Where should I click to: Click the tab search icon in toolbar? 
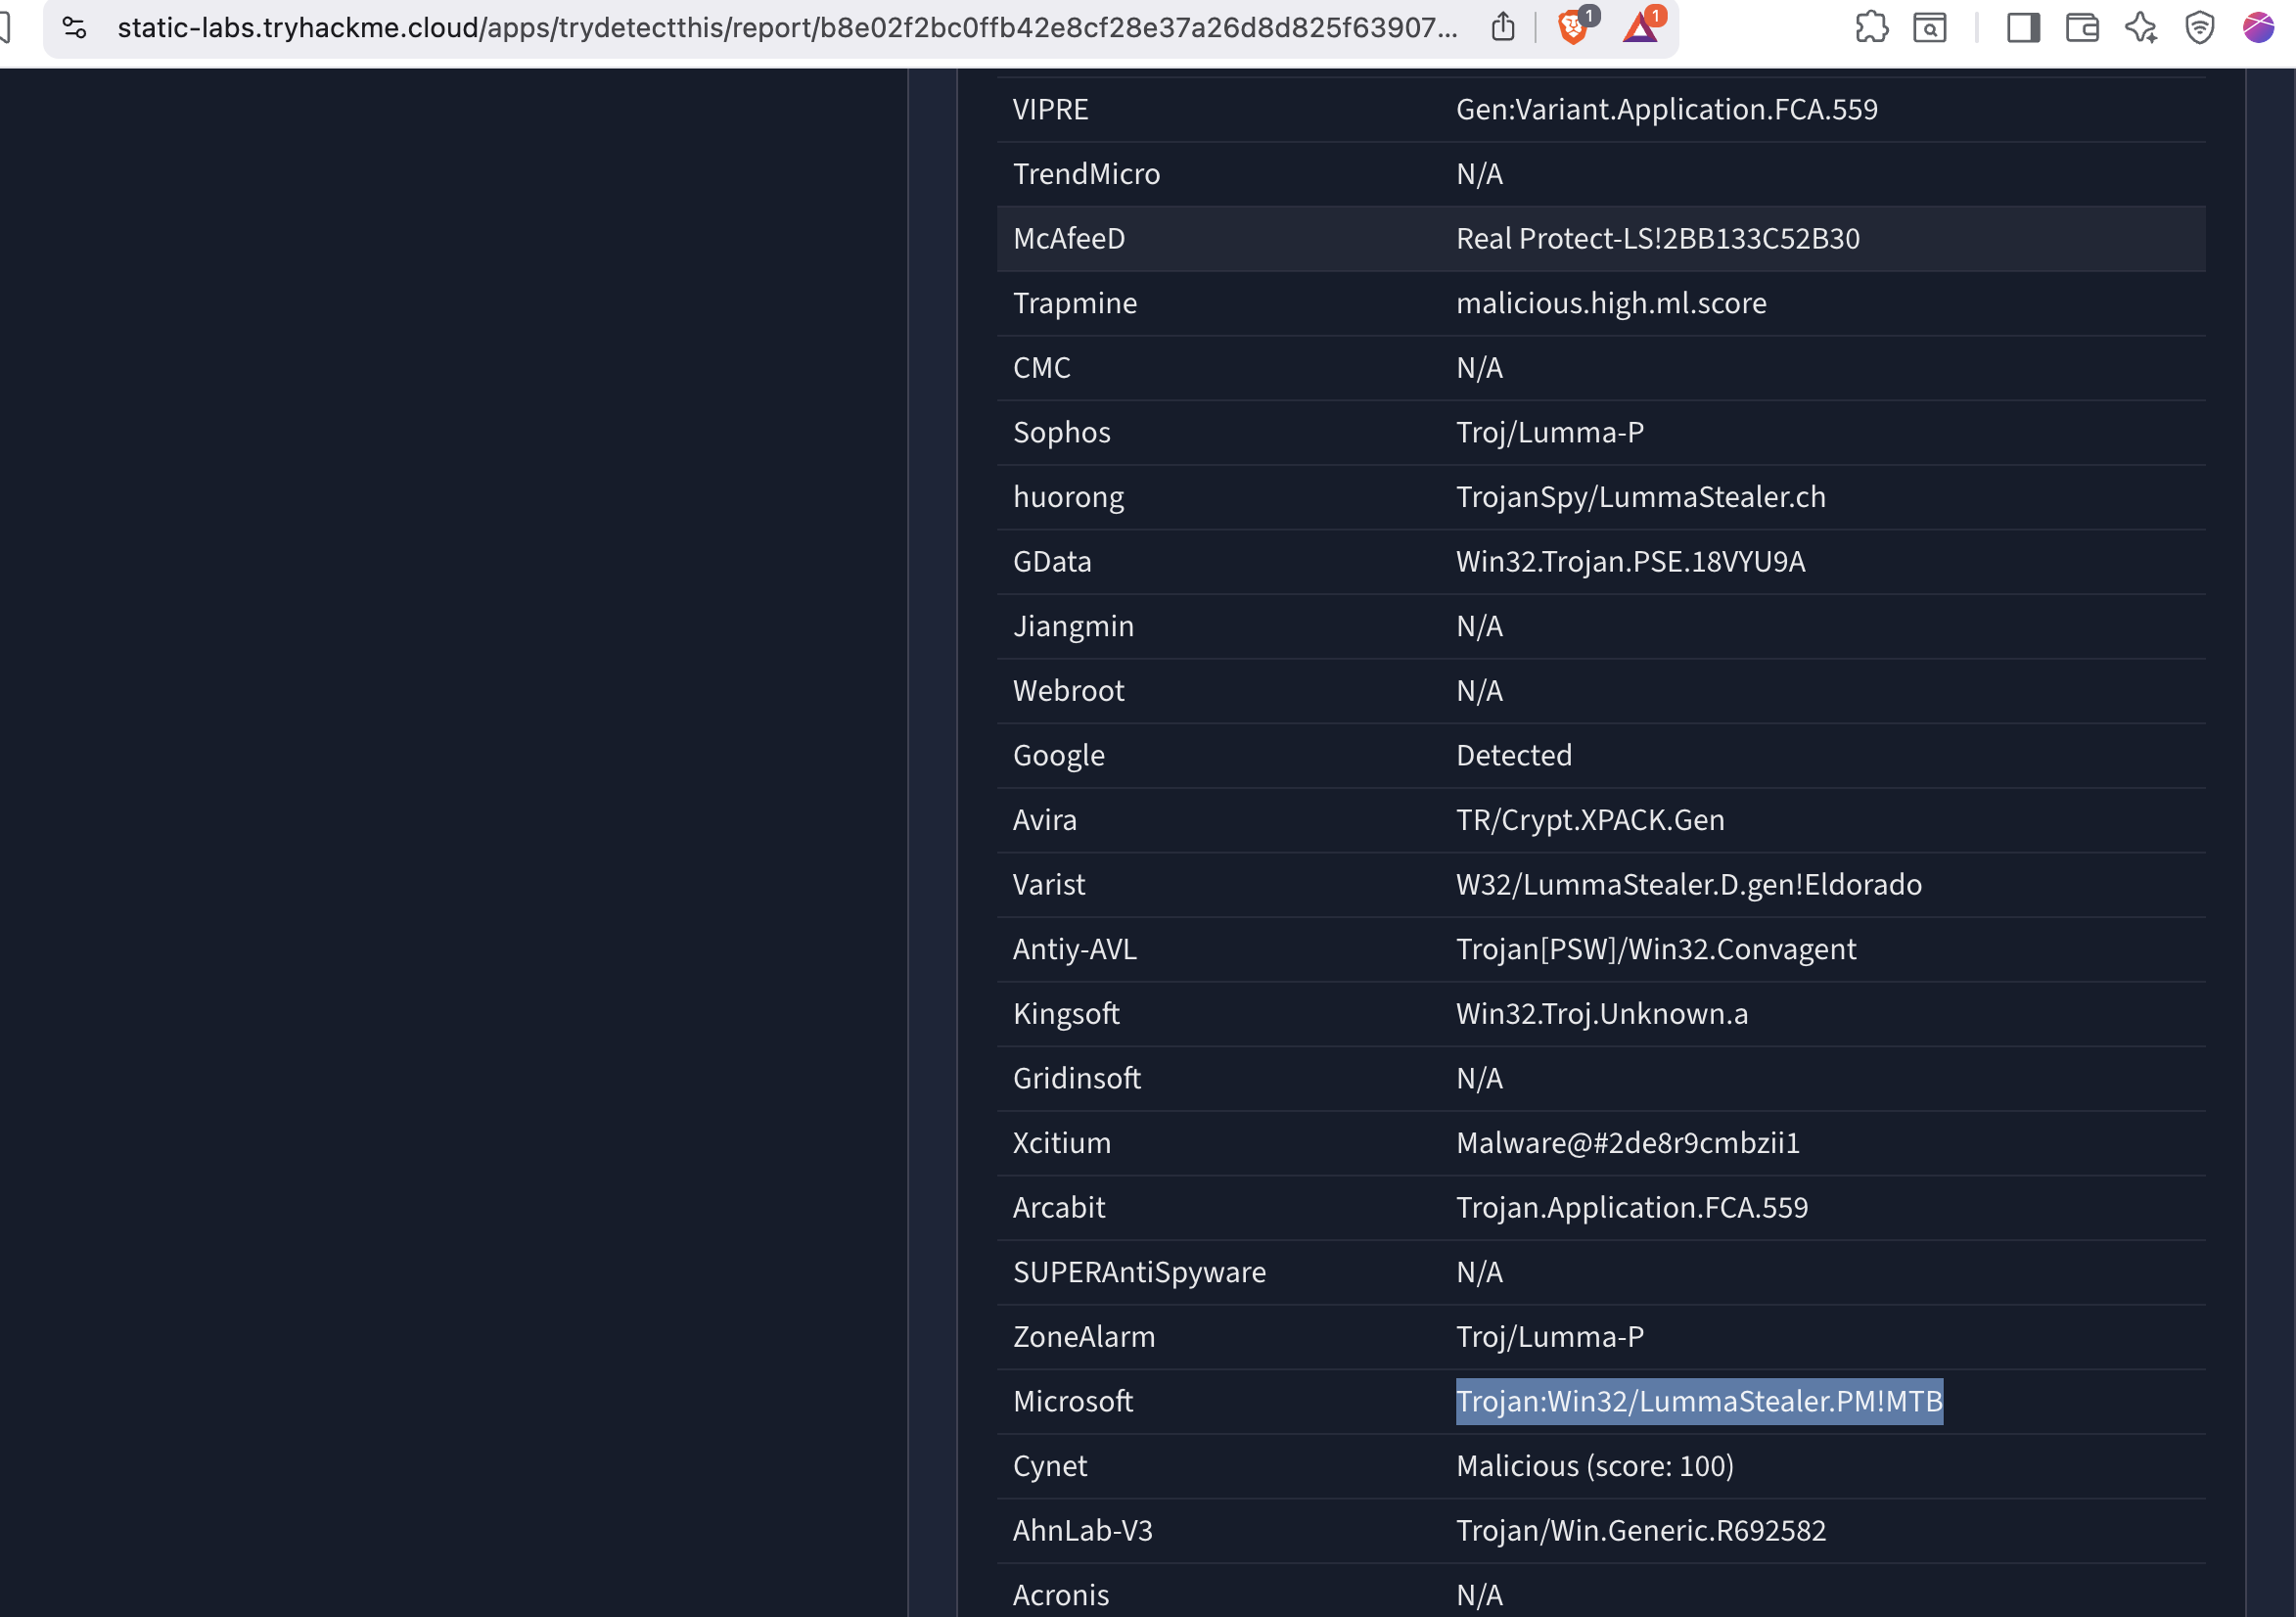(1929, 27)
